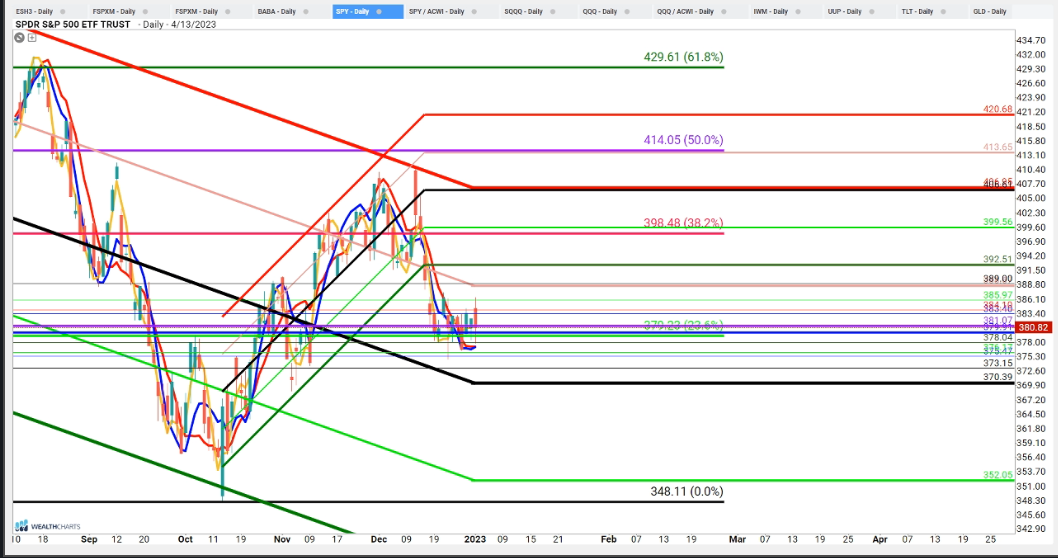Click the red 380.82 current price tag
This screenshot has width=1058, height=558.
click(1033, 327)
